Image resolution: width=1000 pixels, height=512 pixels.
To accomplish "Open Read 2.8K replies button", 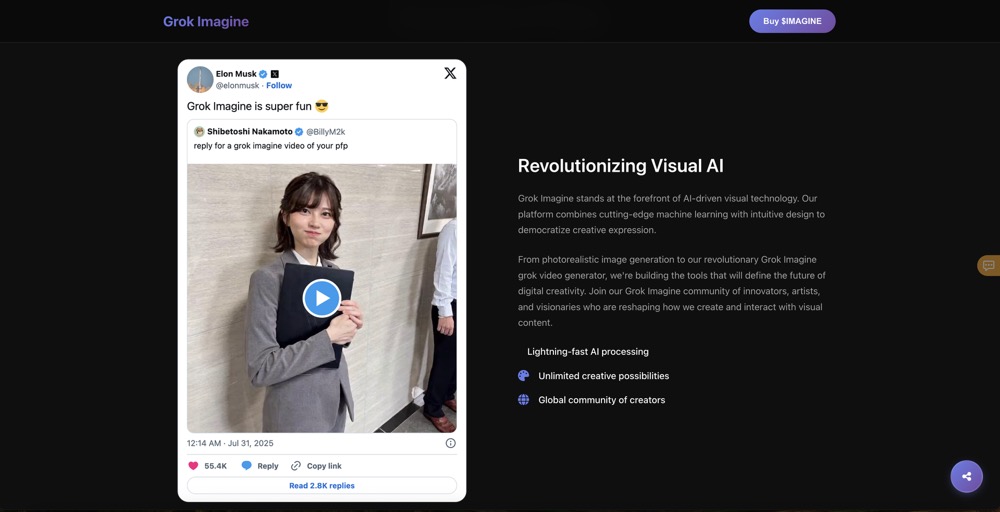I will [321, 485].
